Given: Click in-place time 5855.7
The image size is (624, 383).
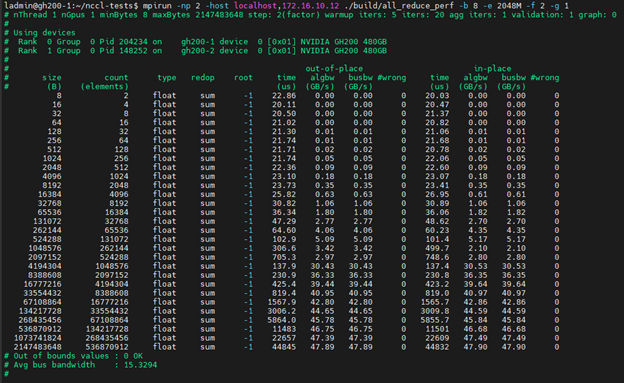Looking at the screenshot, I should point(435,320).
